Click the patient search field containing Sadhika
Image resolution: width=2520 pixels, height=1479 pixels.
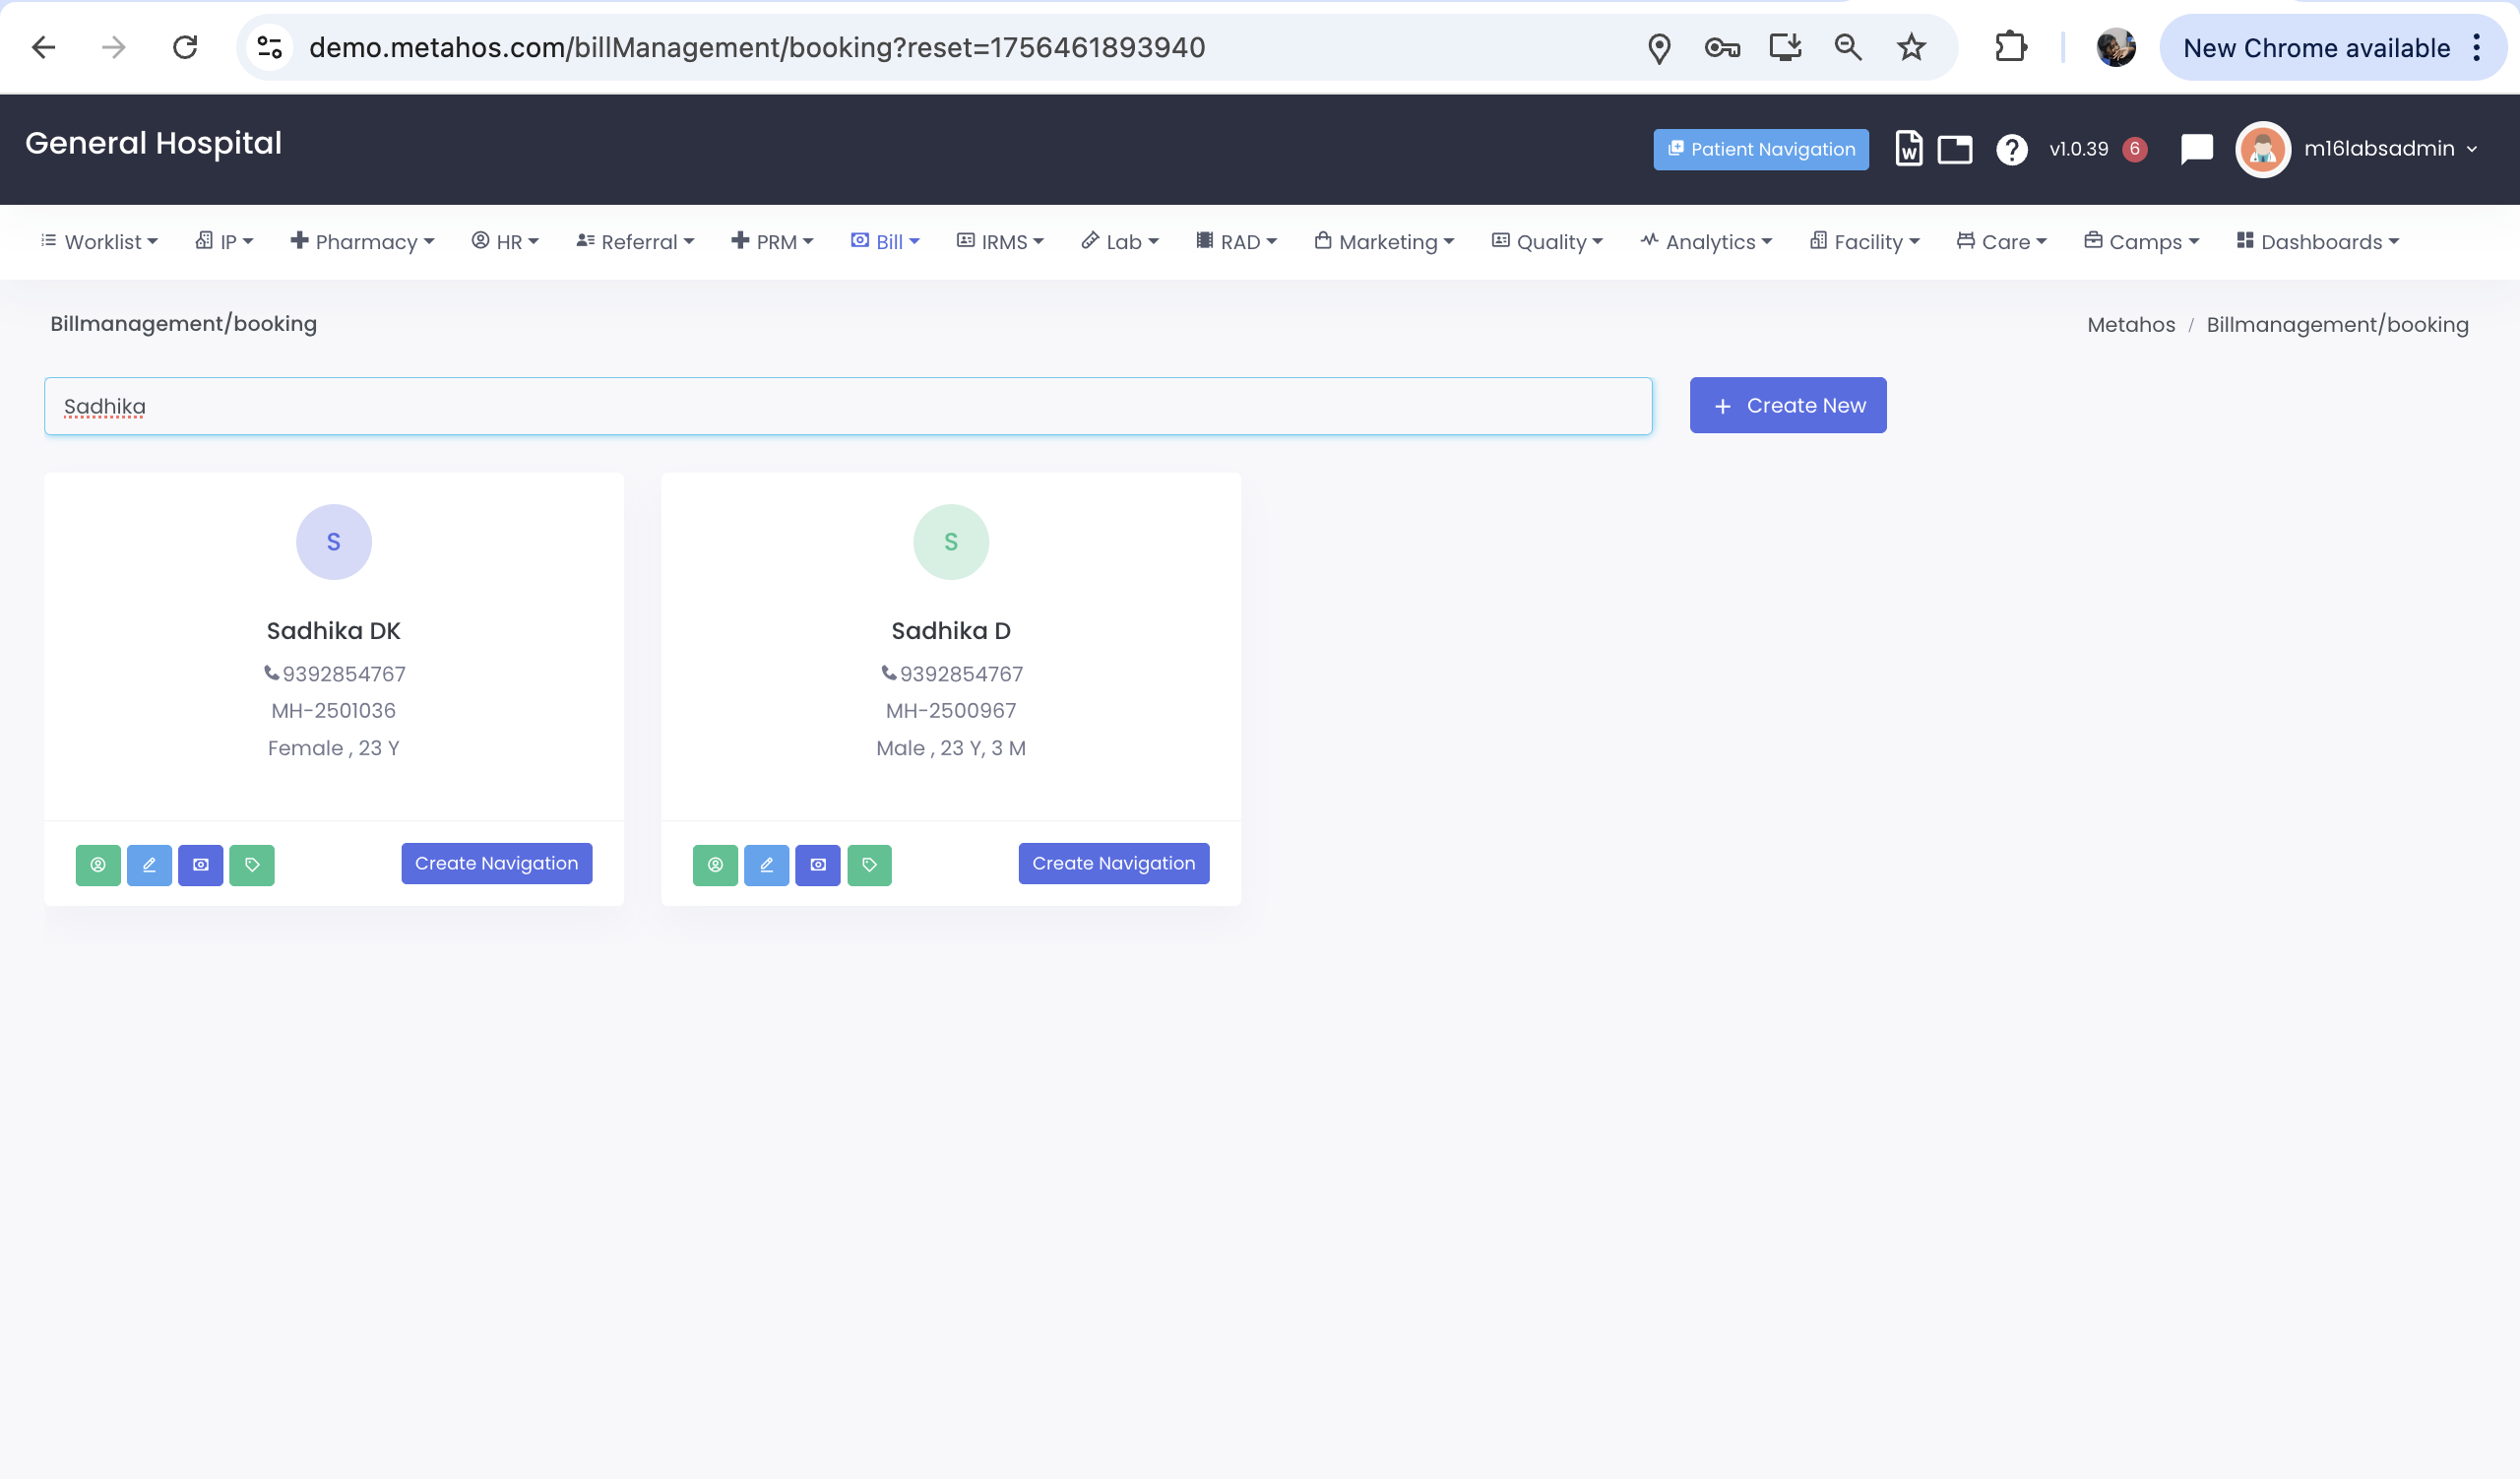[847, 406]
